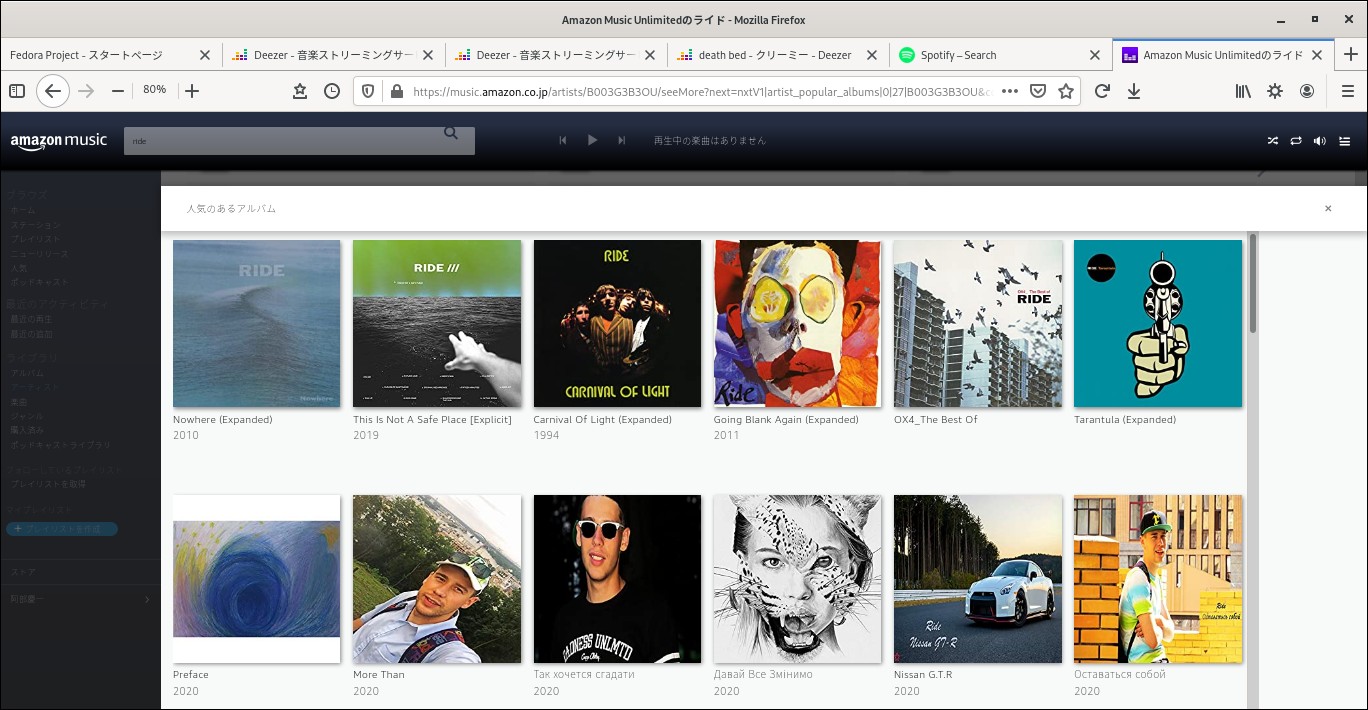Open Nowhere (Expanded) album cover

[256, 323]
